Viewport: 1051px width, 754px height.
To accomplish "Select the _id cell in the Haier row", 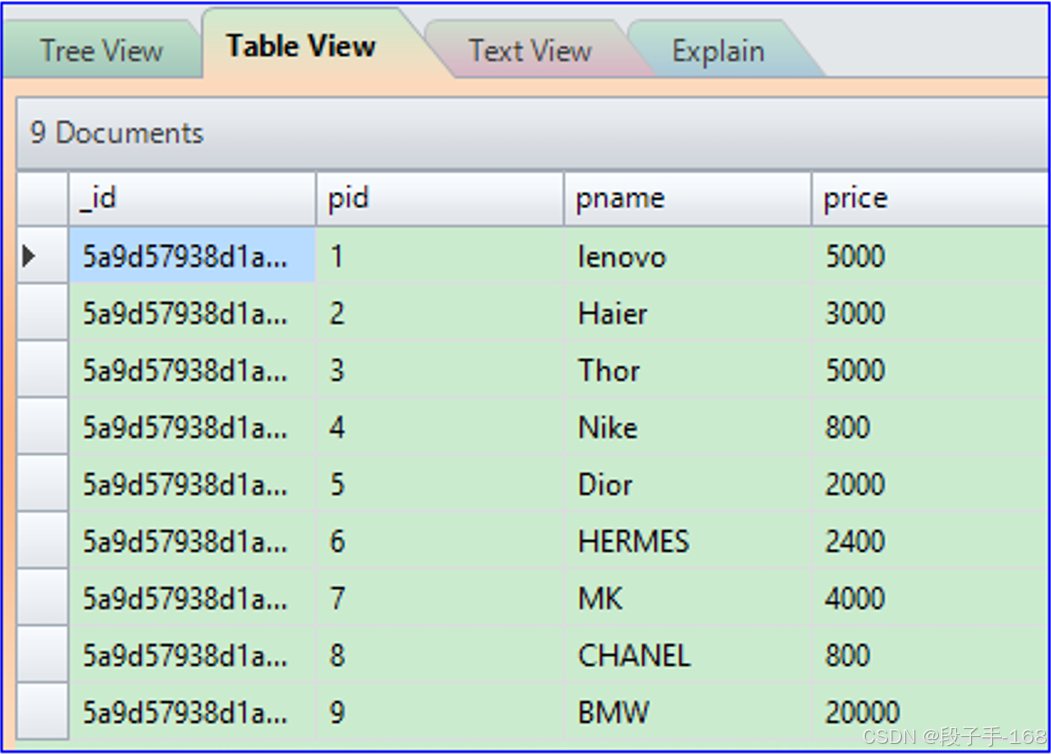I will coord(192,312).
